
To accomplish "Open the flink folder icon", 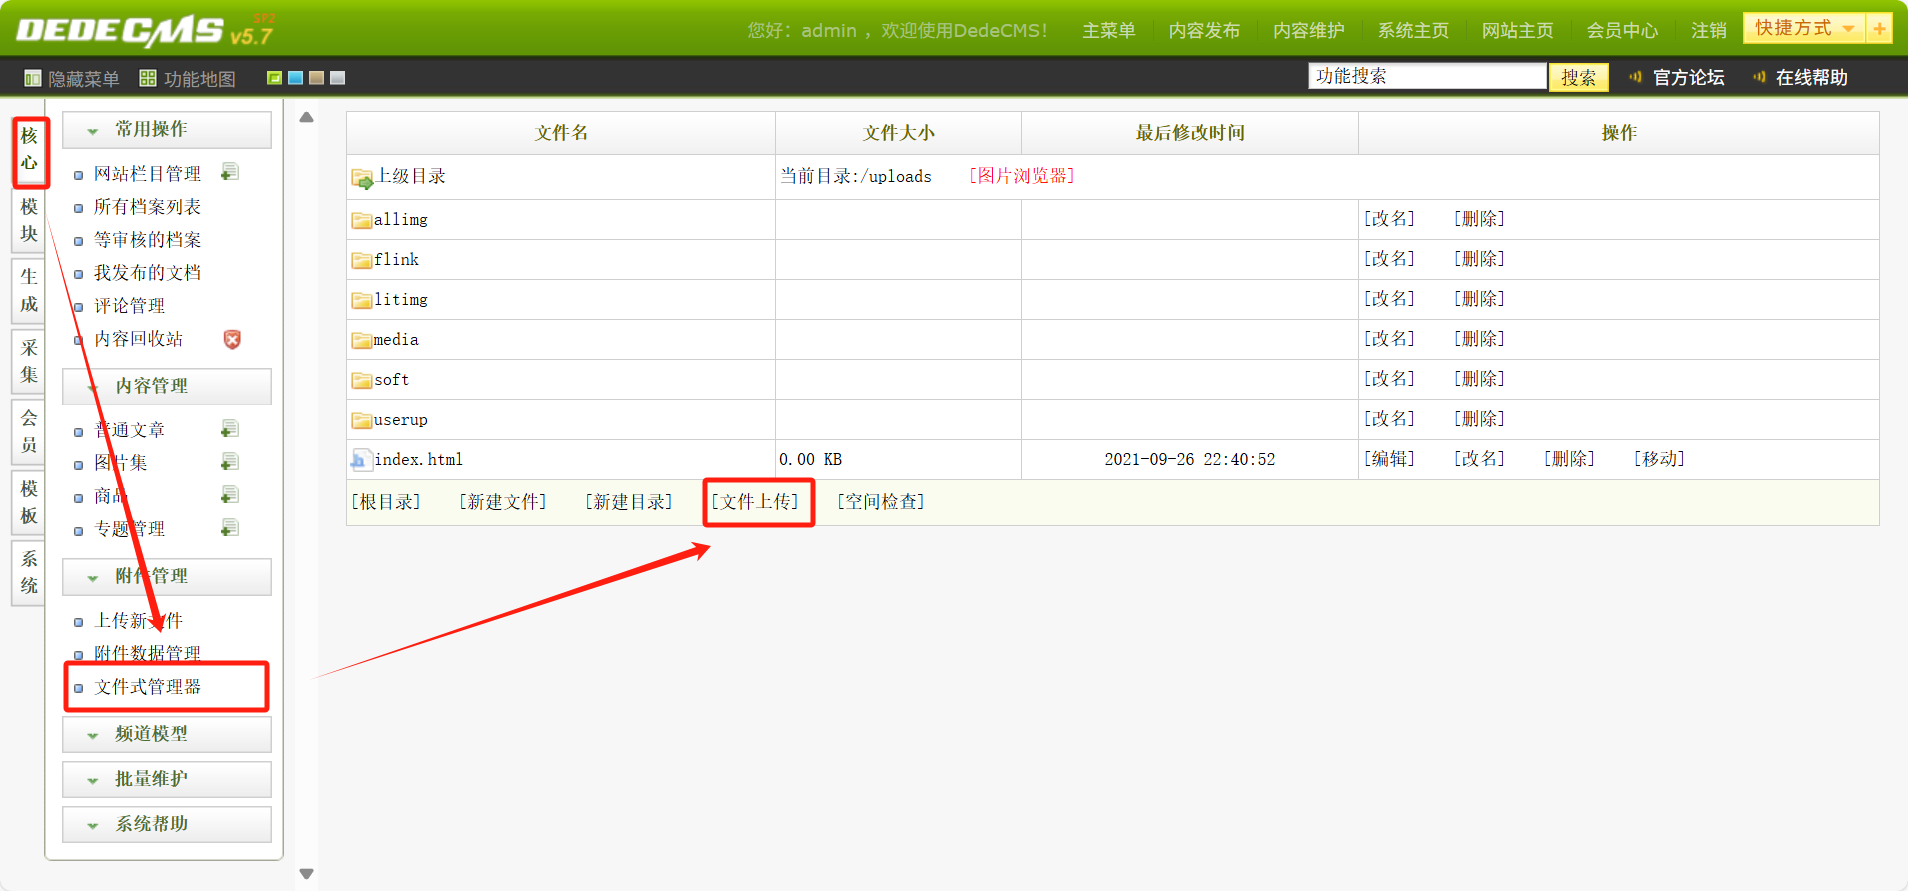I will coord(361,260).
